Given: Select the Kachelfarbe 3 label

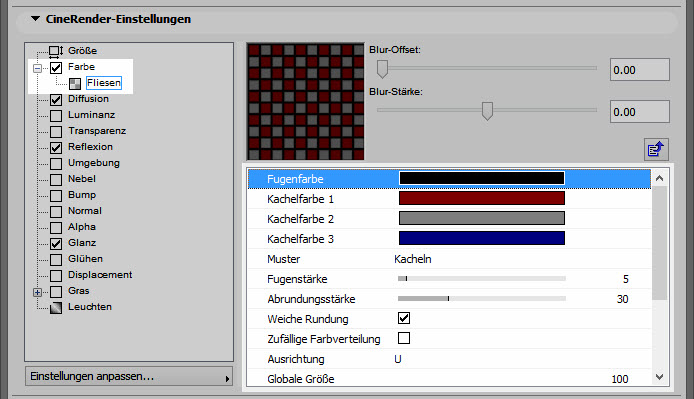Looking at the screenshot, I should pyautogui.click(x=300, y=239).
